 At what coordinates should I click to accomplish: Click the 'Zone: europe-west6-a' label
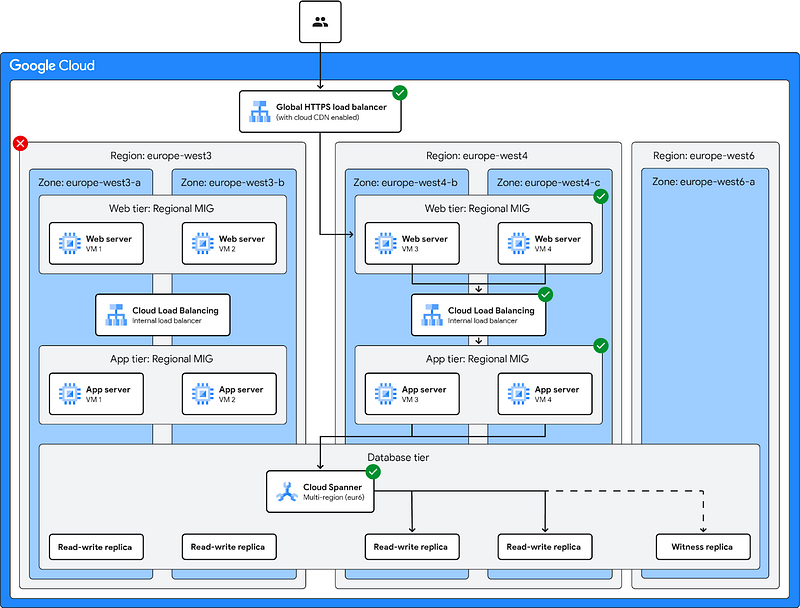point(704,182)
